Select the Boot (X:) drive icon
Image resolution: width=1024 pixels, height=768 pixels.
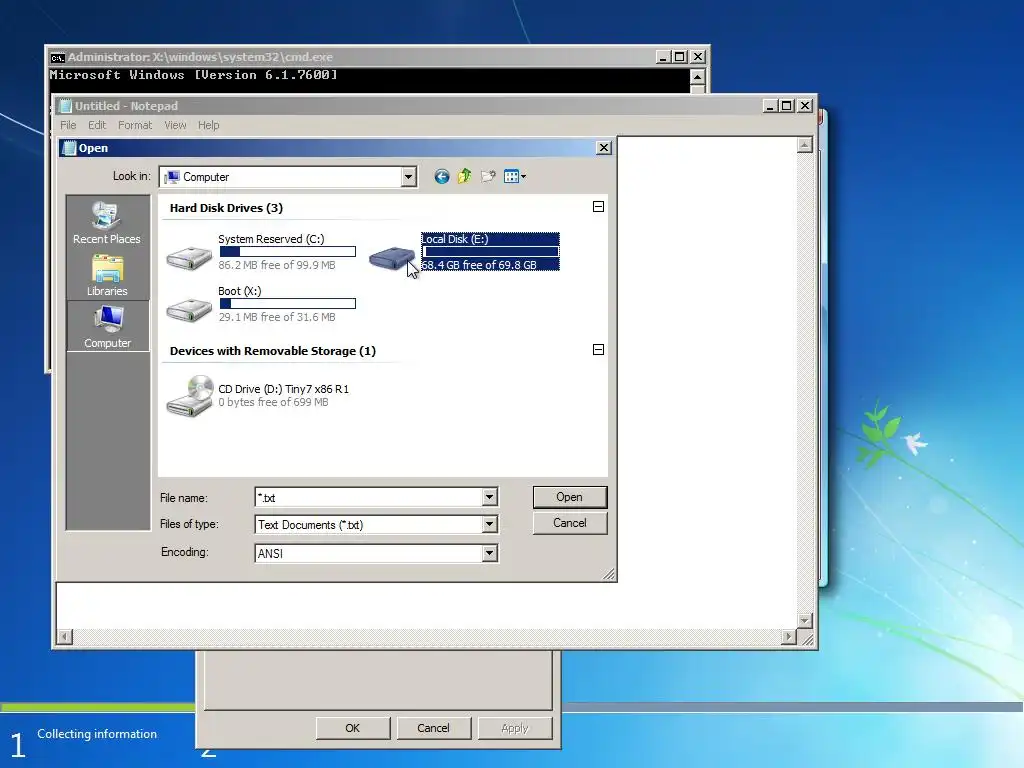(x=189, y=310)
